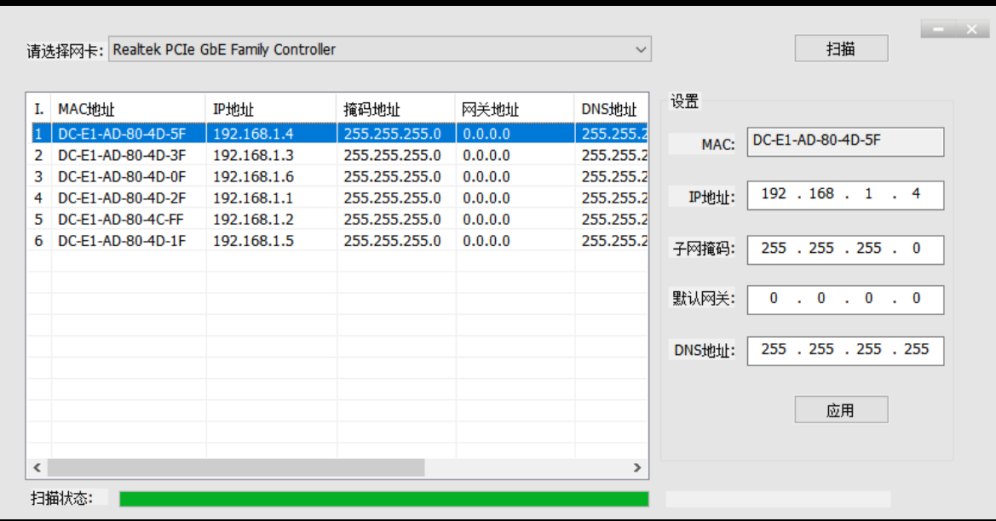Sort by MAC地址 column header
Image resolution: width=996 pixels, height=521 pixels.
128,109
